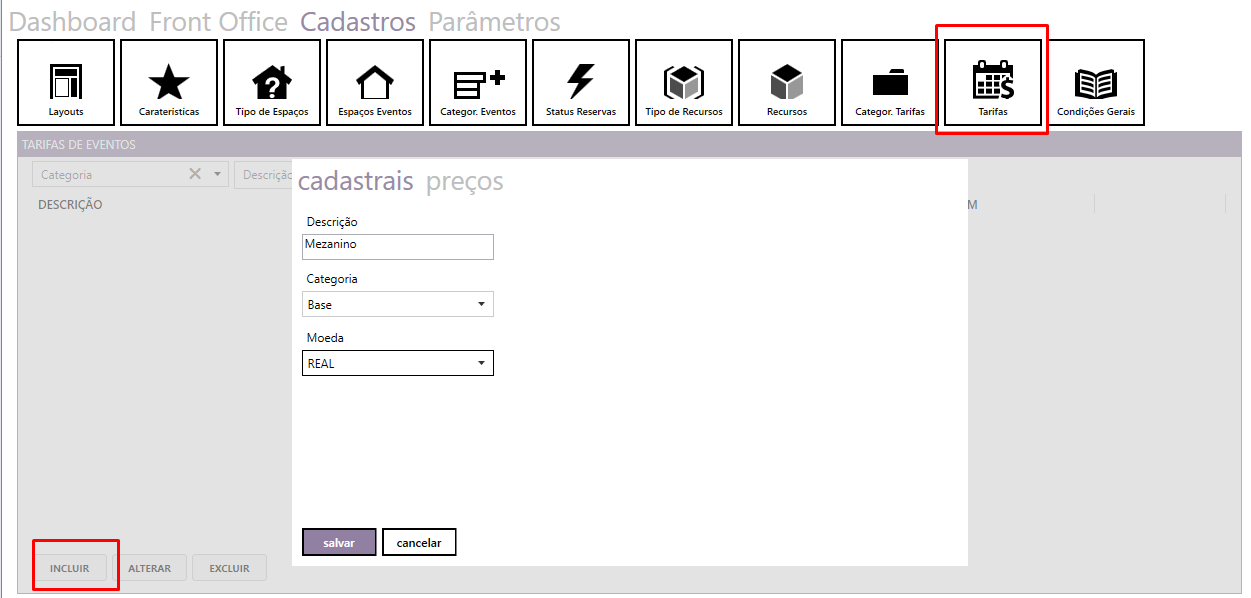
Task: Open the Categoria filter dropdown arrow
Action: coord(217,175)
